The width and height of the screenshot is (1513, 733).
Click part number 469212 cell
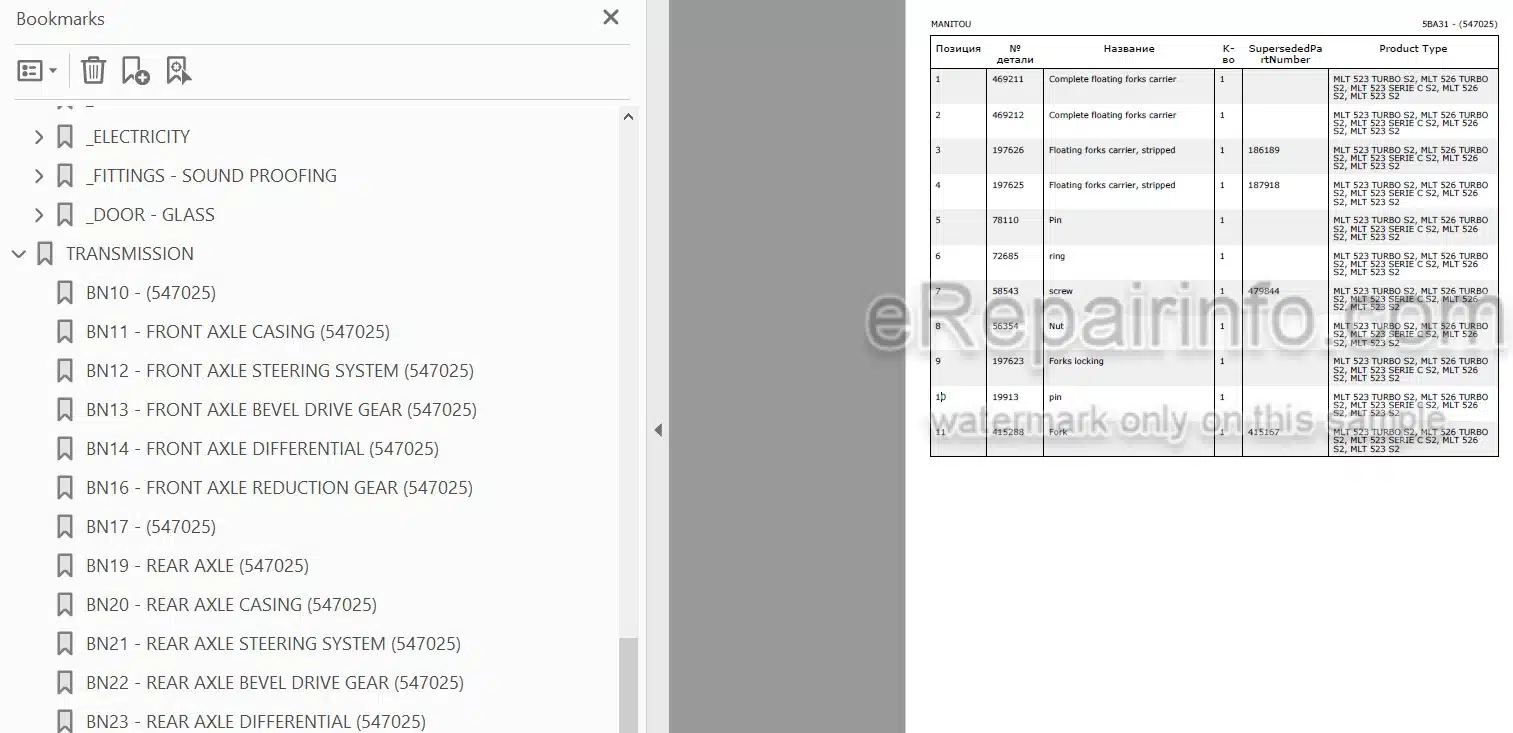coord(1007,115)
